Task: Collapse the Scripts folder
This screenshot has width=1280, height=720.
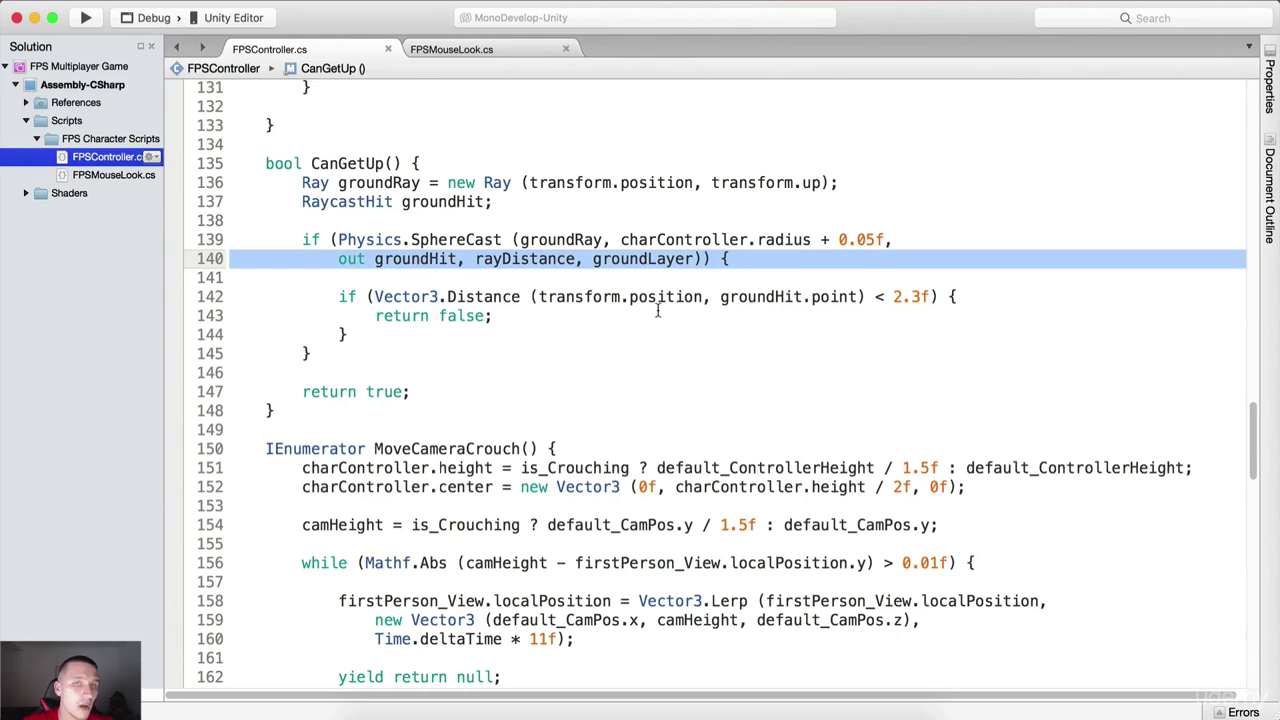Action: click(x=26, y=121)
